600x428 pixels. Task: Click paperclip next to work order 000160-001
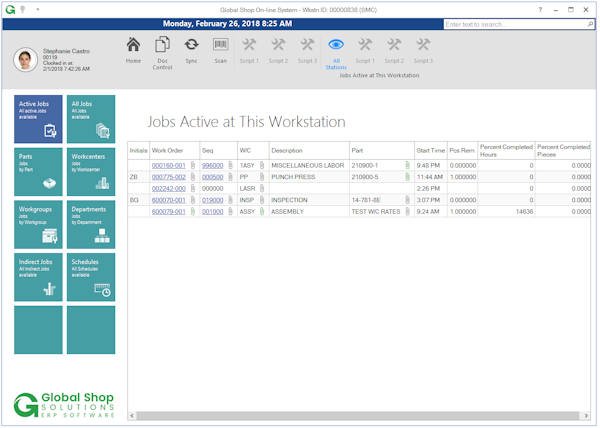pyautogui.click(x=193, y=165)
